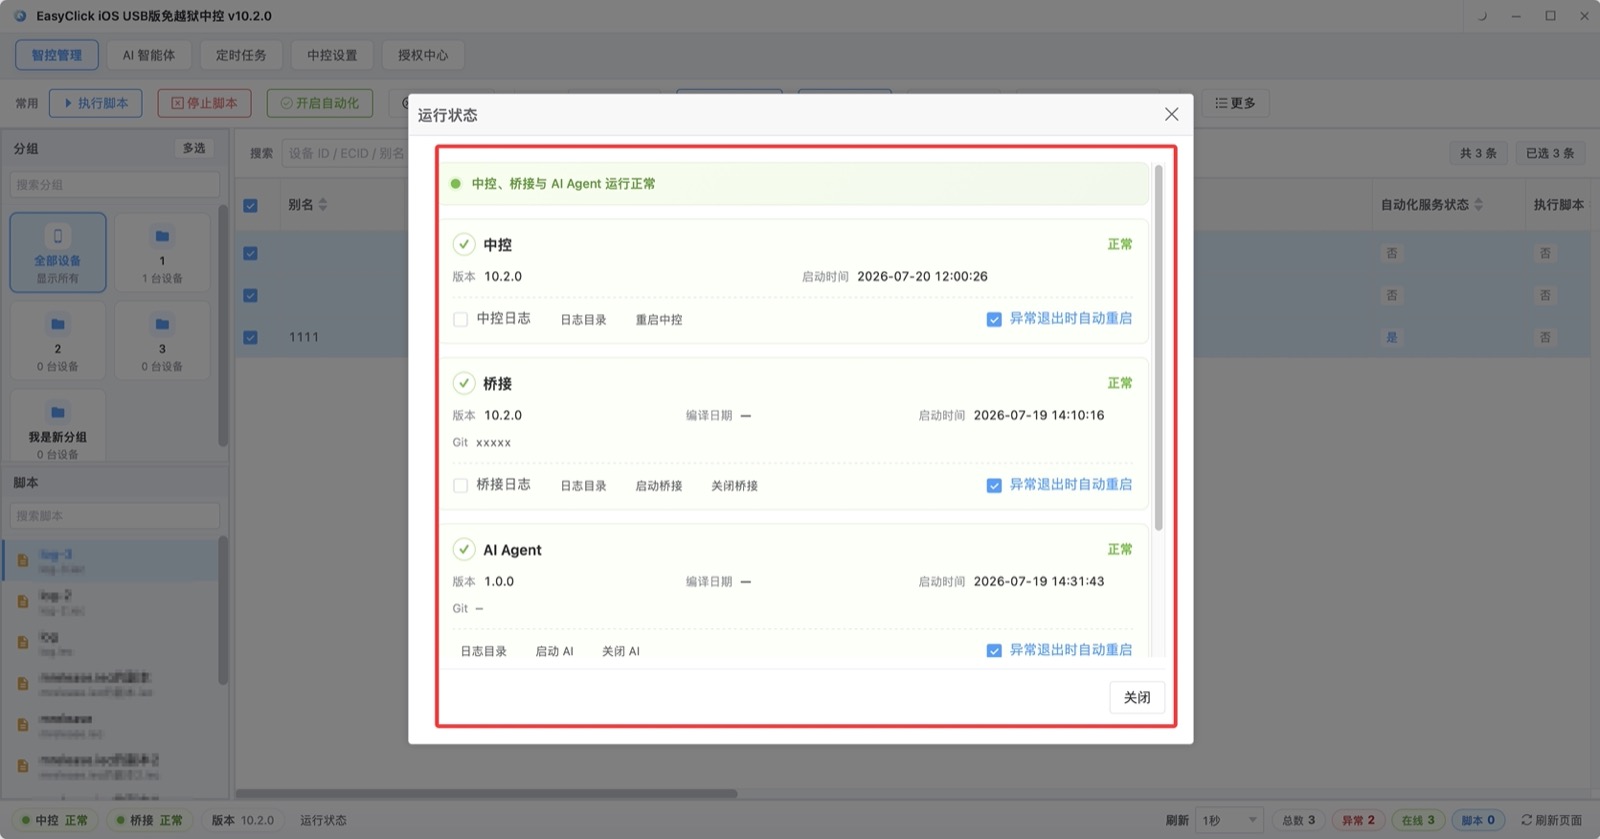Uncheck the checkbox in row 1111
Screen dimensions: 1600x839
(250, 337)
